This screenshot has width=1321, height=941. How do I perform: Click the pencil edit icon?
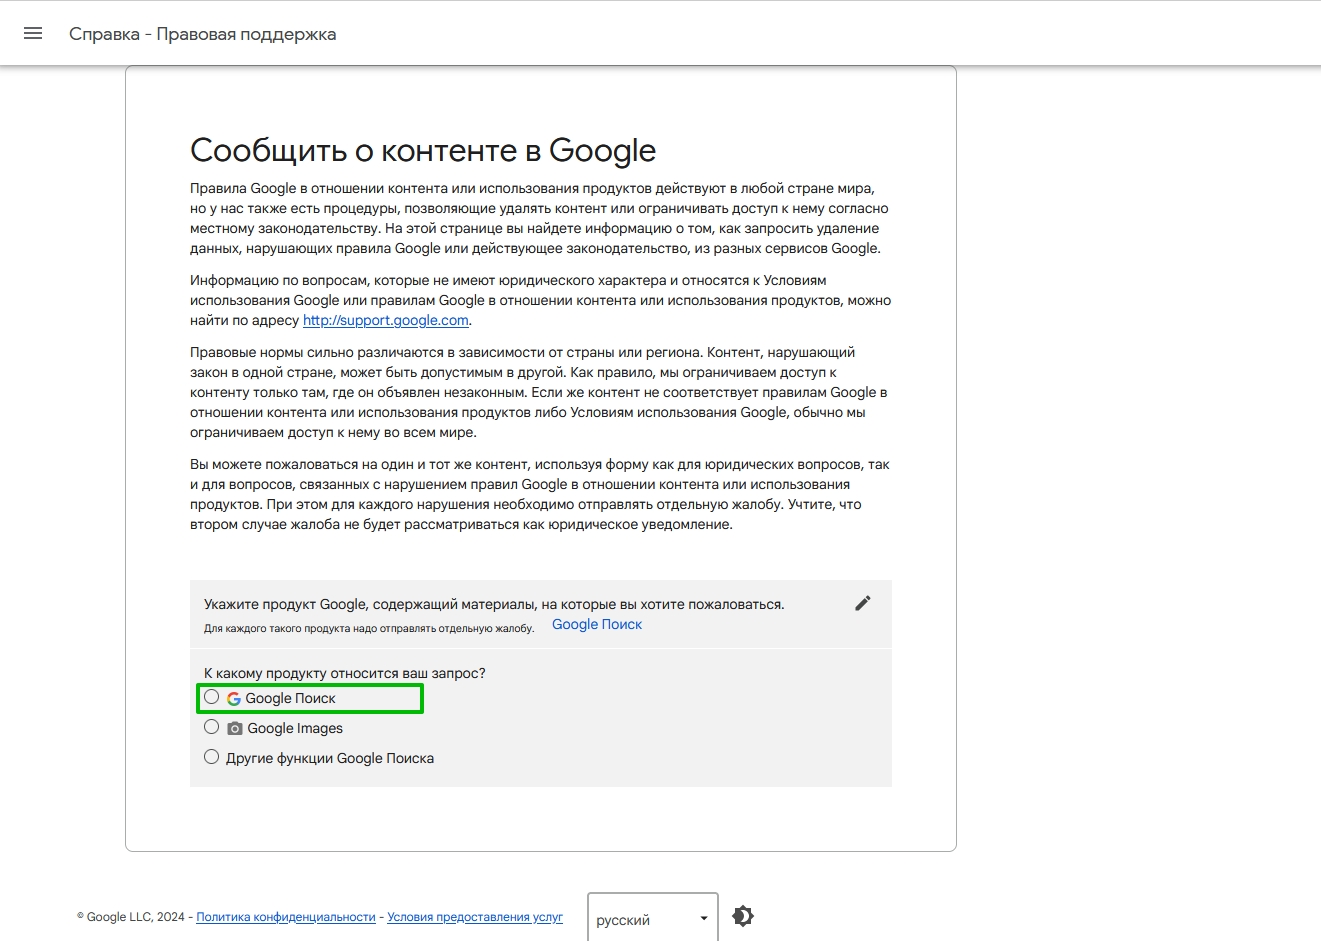tap(863, 603)
